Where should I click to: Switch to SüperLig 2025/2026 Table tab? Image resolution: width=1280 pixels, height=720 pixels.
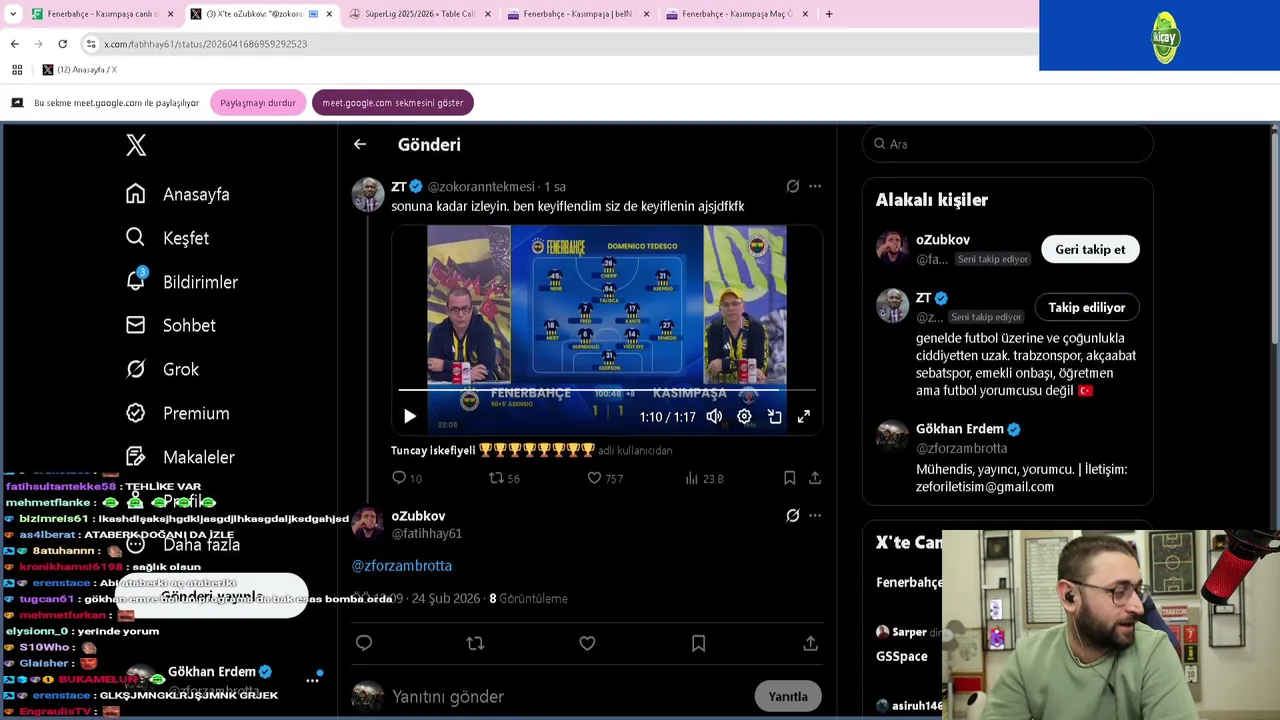coord(420,14)
